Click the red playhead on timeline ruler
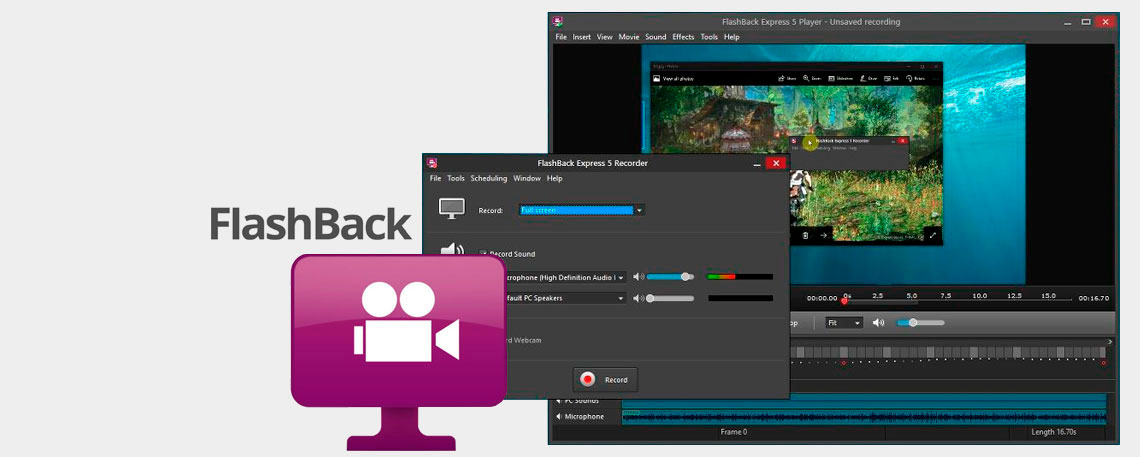 tap(844, 299)
